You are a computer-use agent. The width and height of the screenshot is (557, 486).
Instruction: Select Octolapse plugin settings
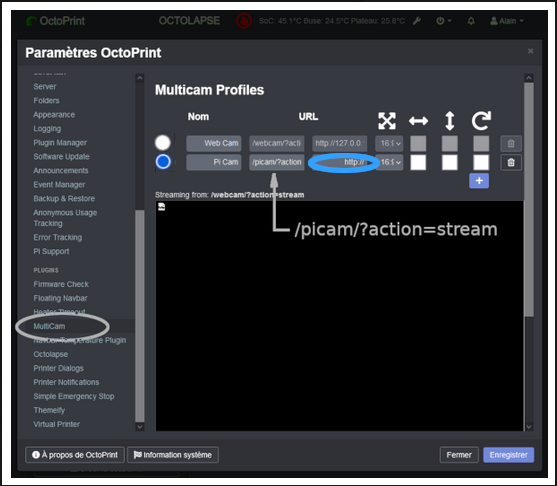[x=50, y=354]
